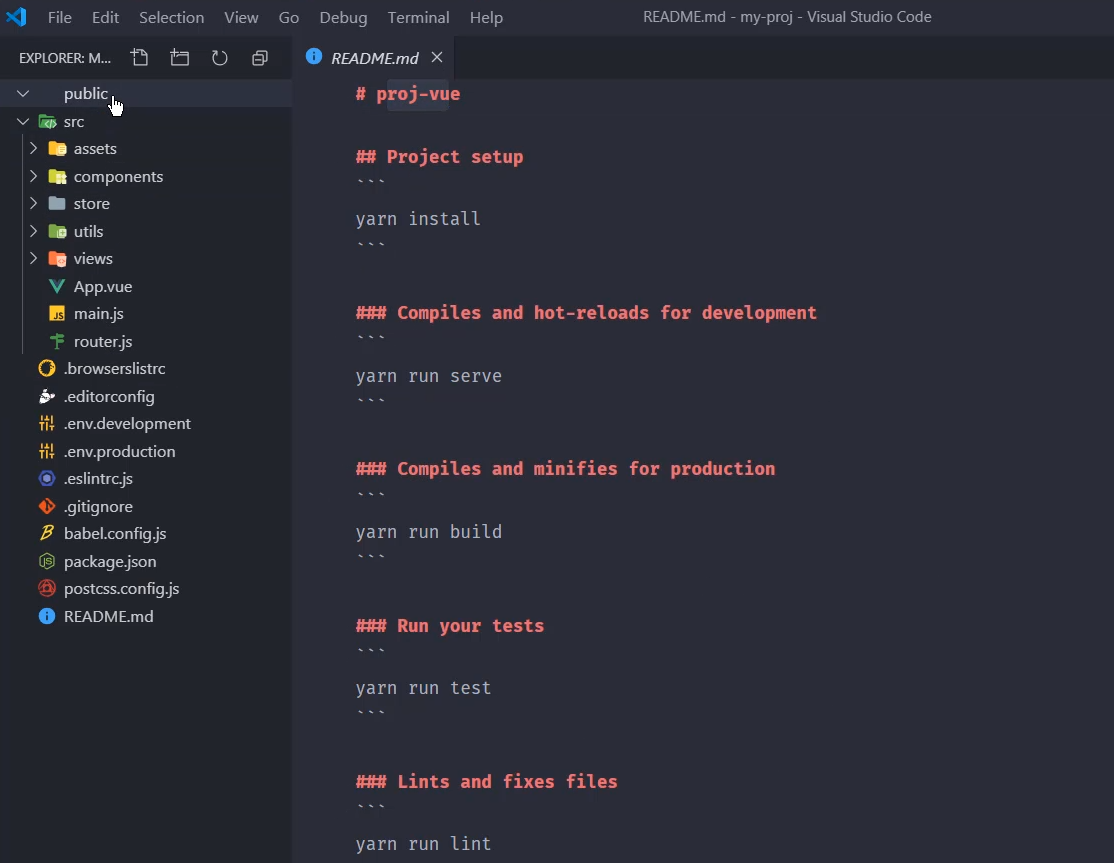The height and width of the screenshot is (863, 1114).
Task: Click the '### Run your tests' heading
Action: coord(450,626)
